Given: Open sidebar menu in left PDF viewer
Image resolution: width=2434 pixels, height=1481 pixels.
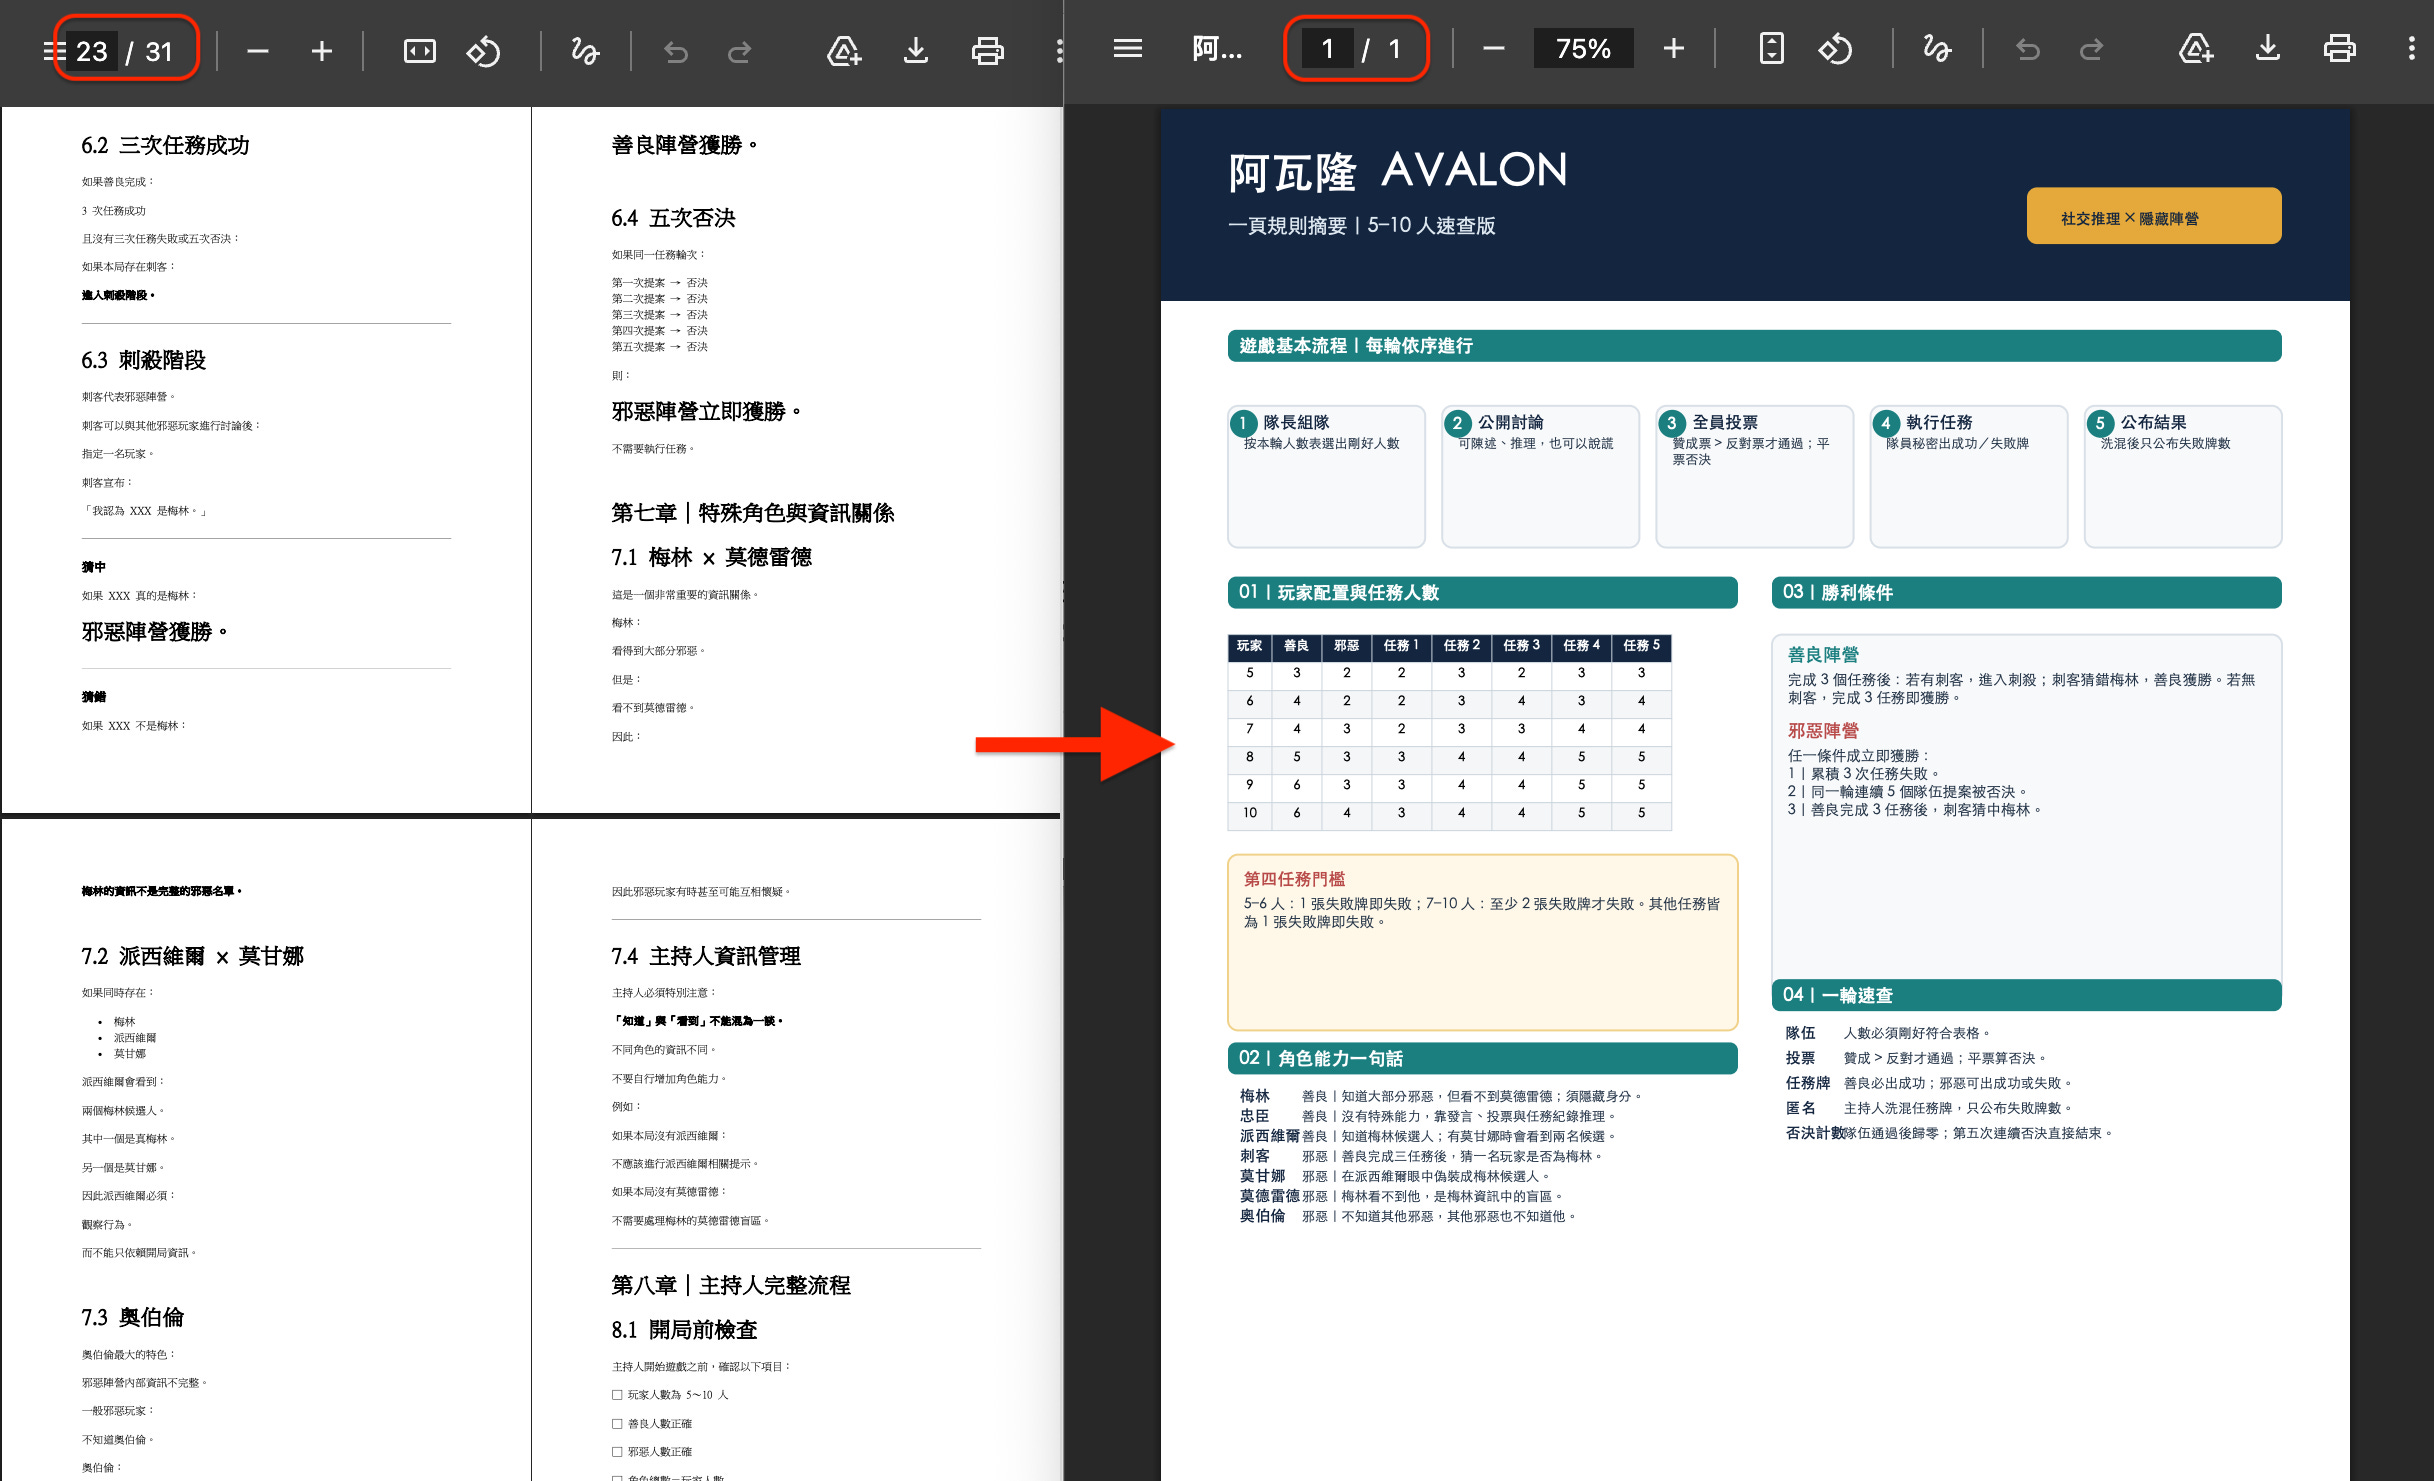Looking at the screenshot, I should [52, 51].
